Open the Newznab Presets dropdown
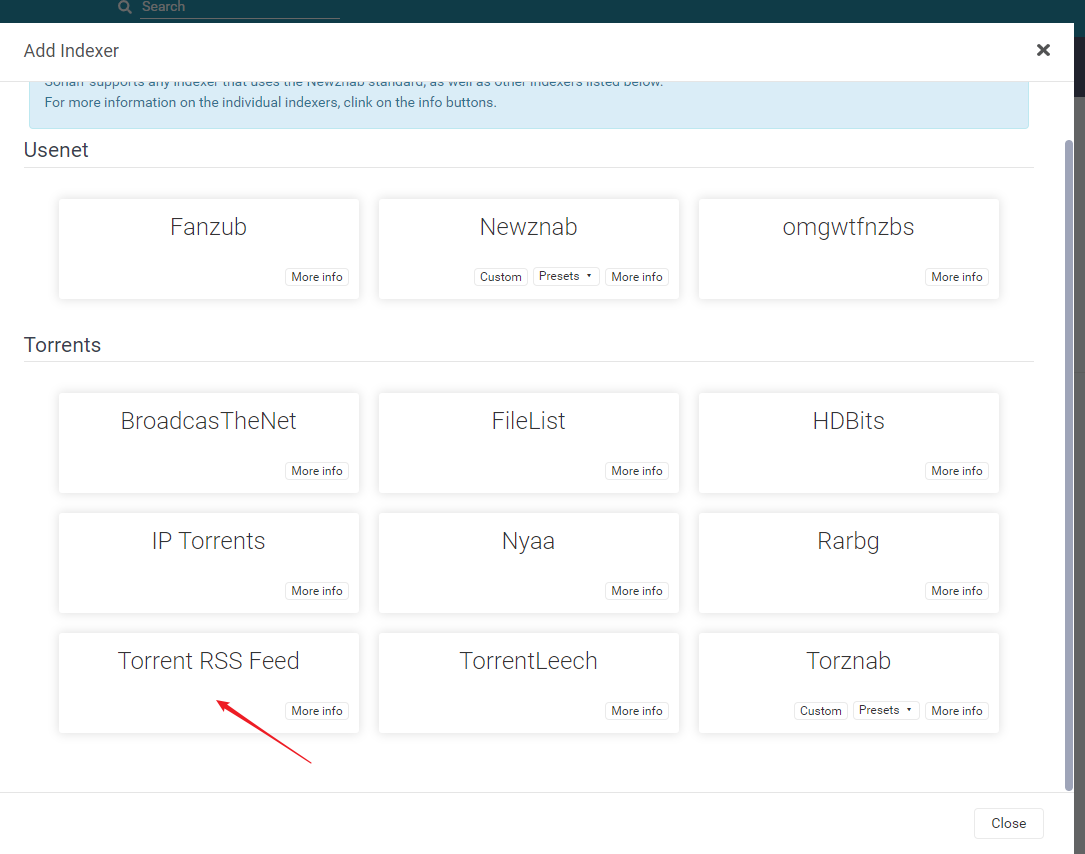 pyautogui.click(x=566, y=276)
